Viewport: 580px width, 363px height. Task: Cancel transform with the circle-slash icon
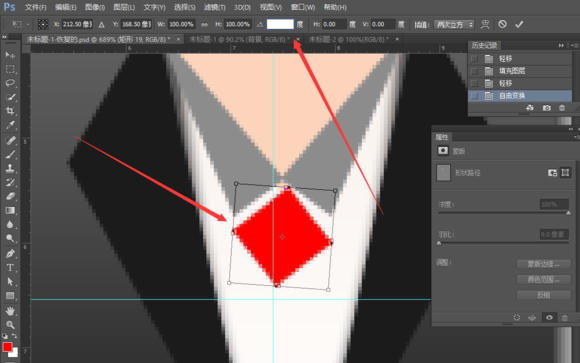502,24
